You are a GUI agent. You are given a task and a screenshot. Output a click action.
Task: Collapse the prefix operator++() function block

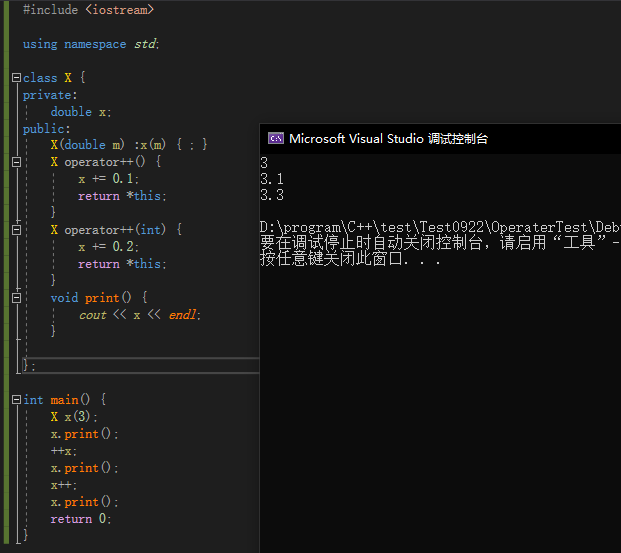(x=16, y=162)
